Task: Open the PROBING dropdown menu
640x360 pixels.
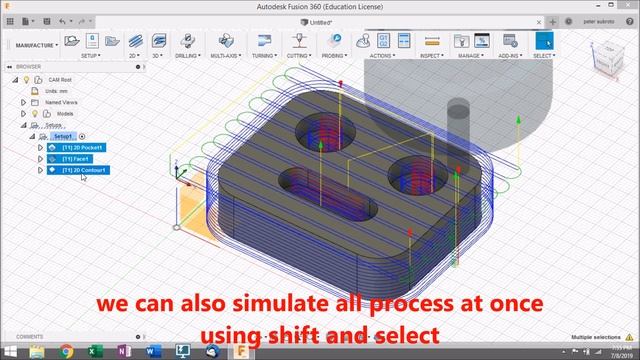Action: click(335, 56)
